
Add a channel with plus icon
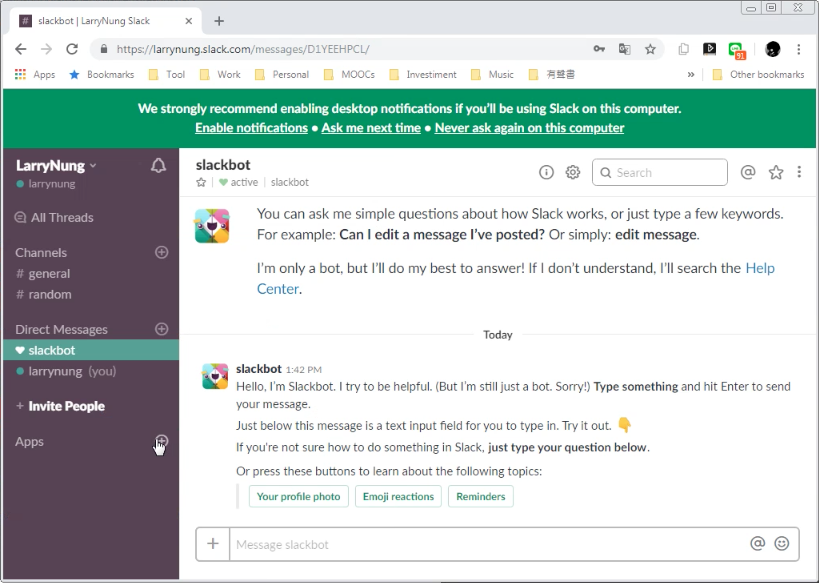[x=162, y=252]
